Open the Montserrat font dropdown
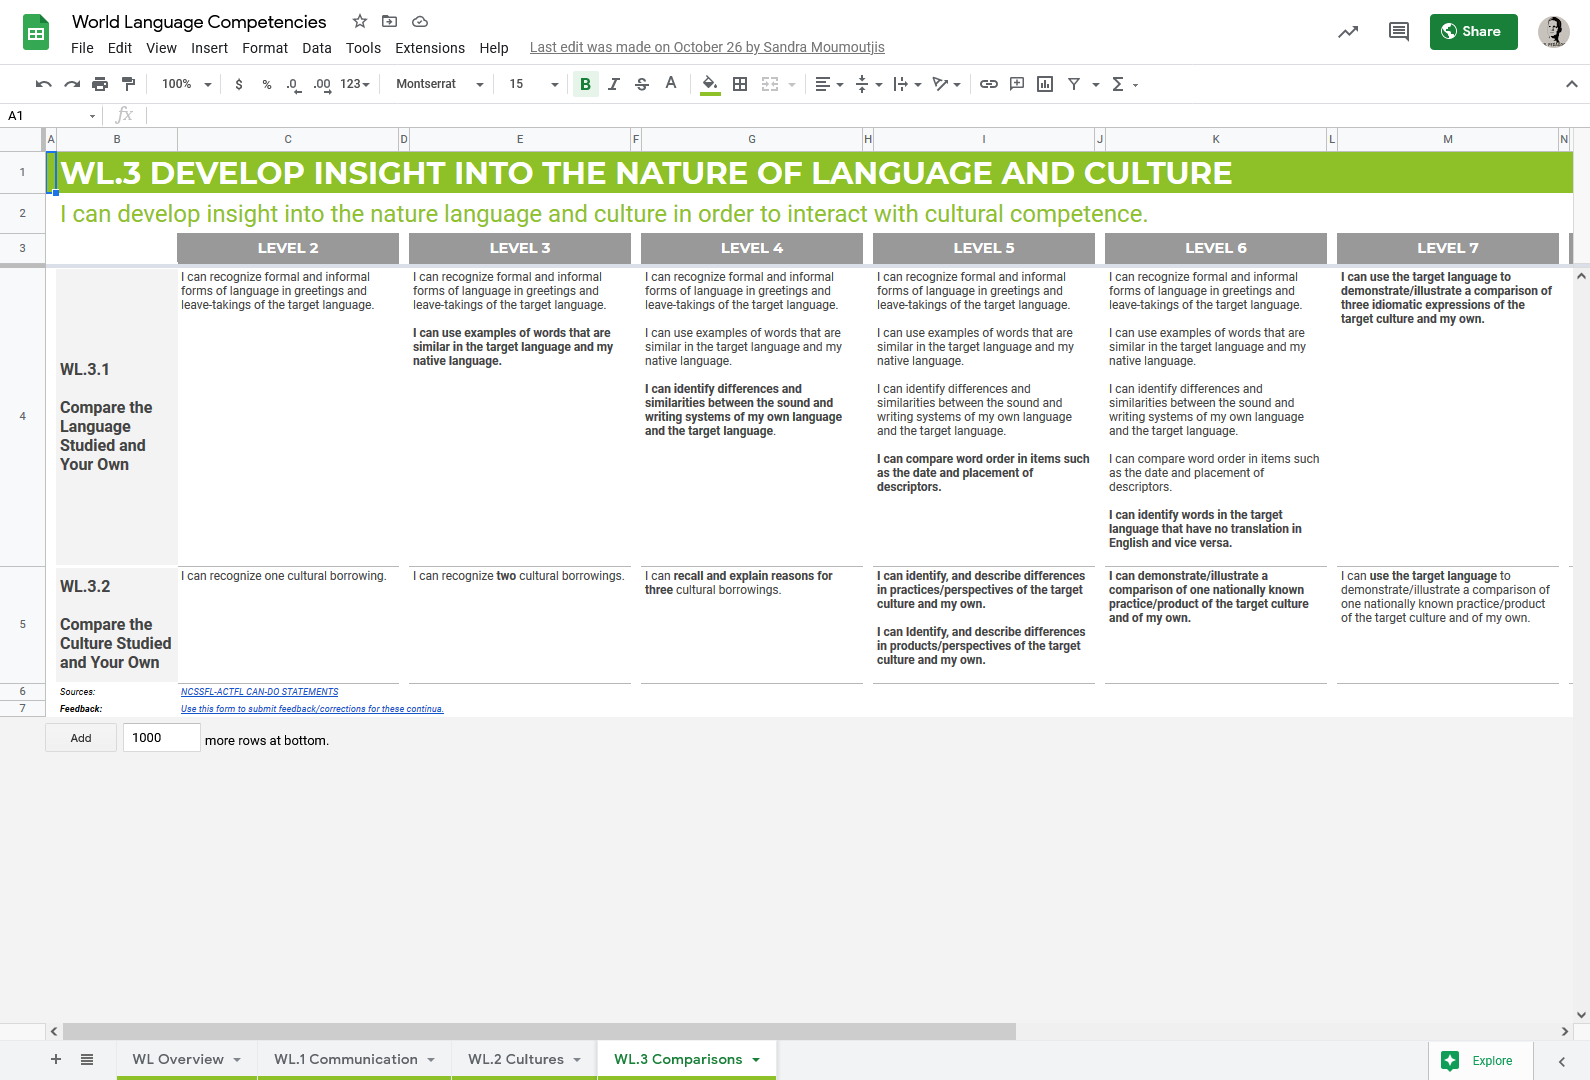The width and height of the screenshot is (1590, 1080). pyautogui.click(x=439, y=84)
